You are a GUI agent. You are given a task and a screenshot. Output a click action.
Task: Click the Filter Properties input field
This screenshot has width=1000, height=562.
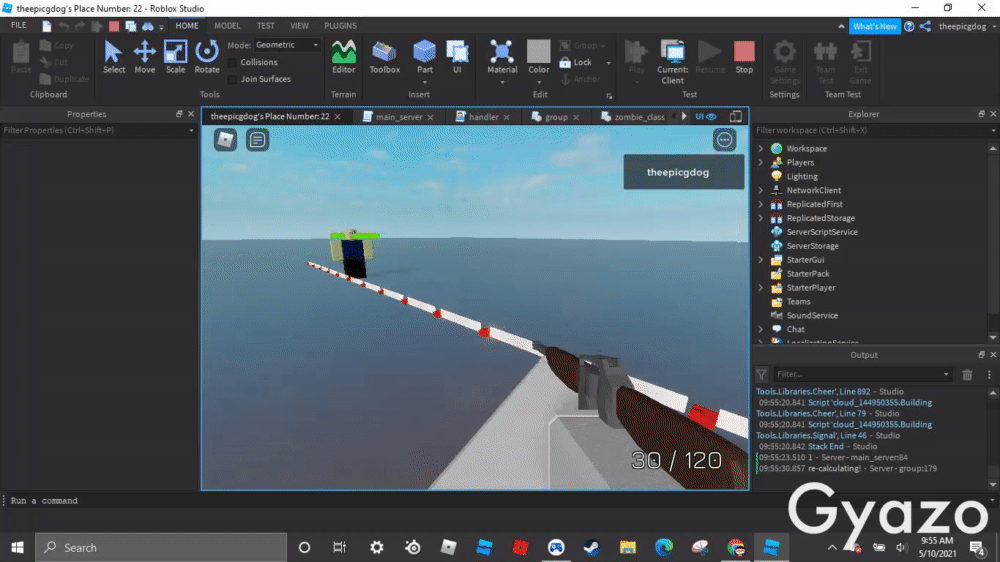pyautogui.click(x=98, y=130)
